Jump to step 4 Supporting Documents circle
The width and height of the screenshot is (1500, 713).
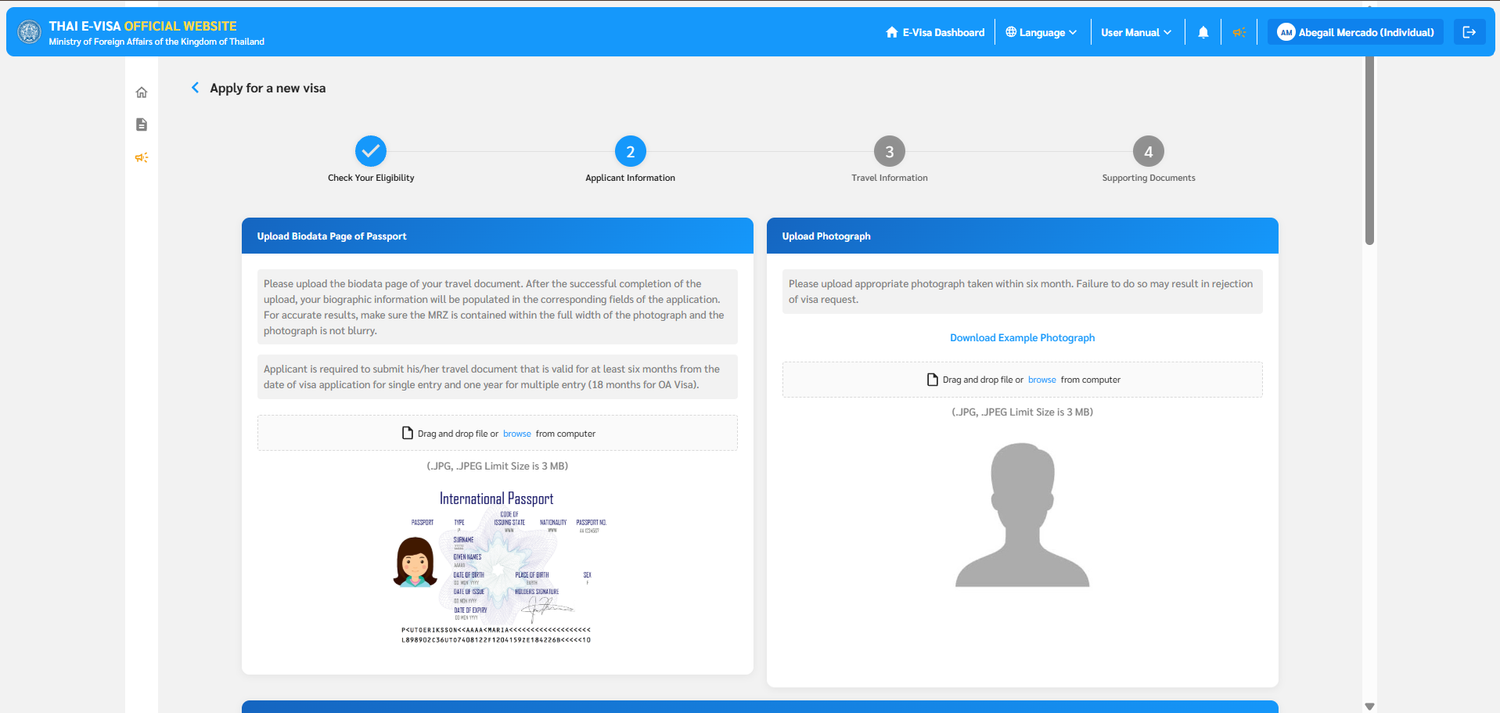[1148, 152]
